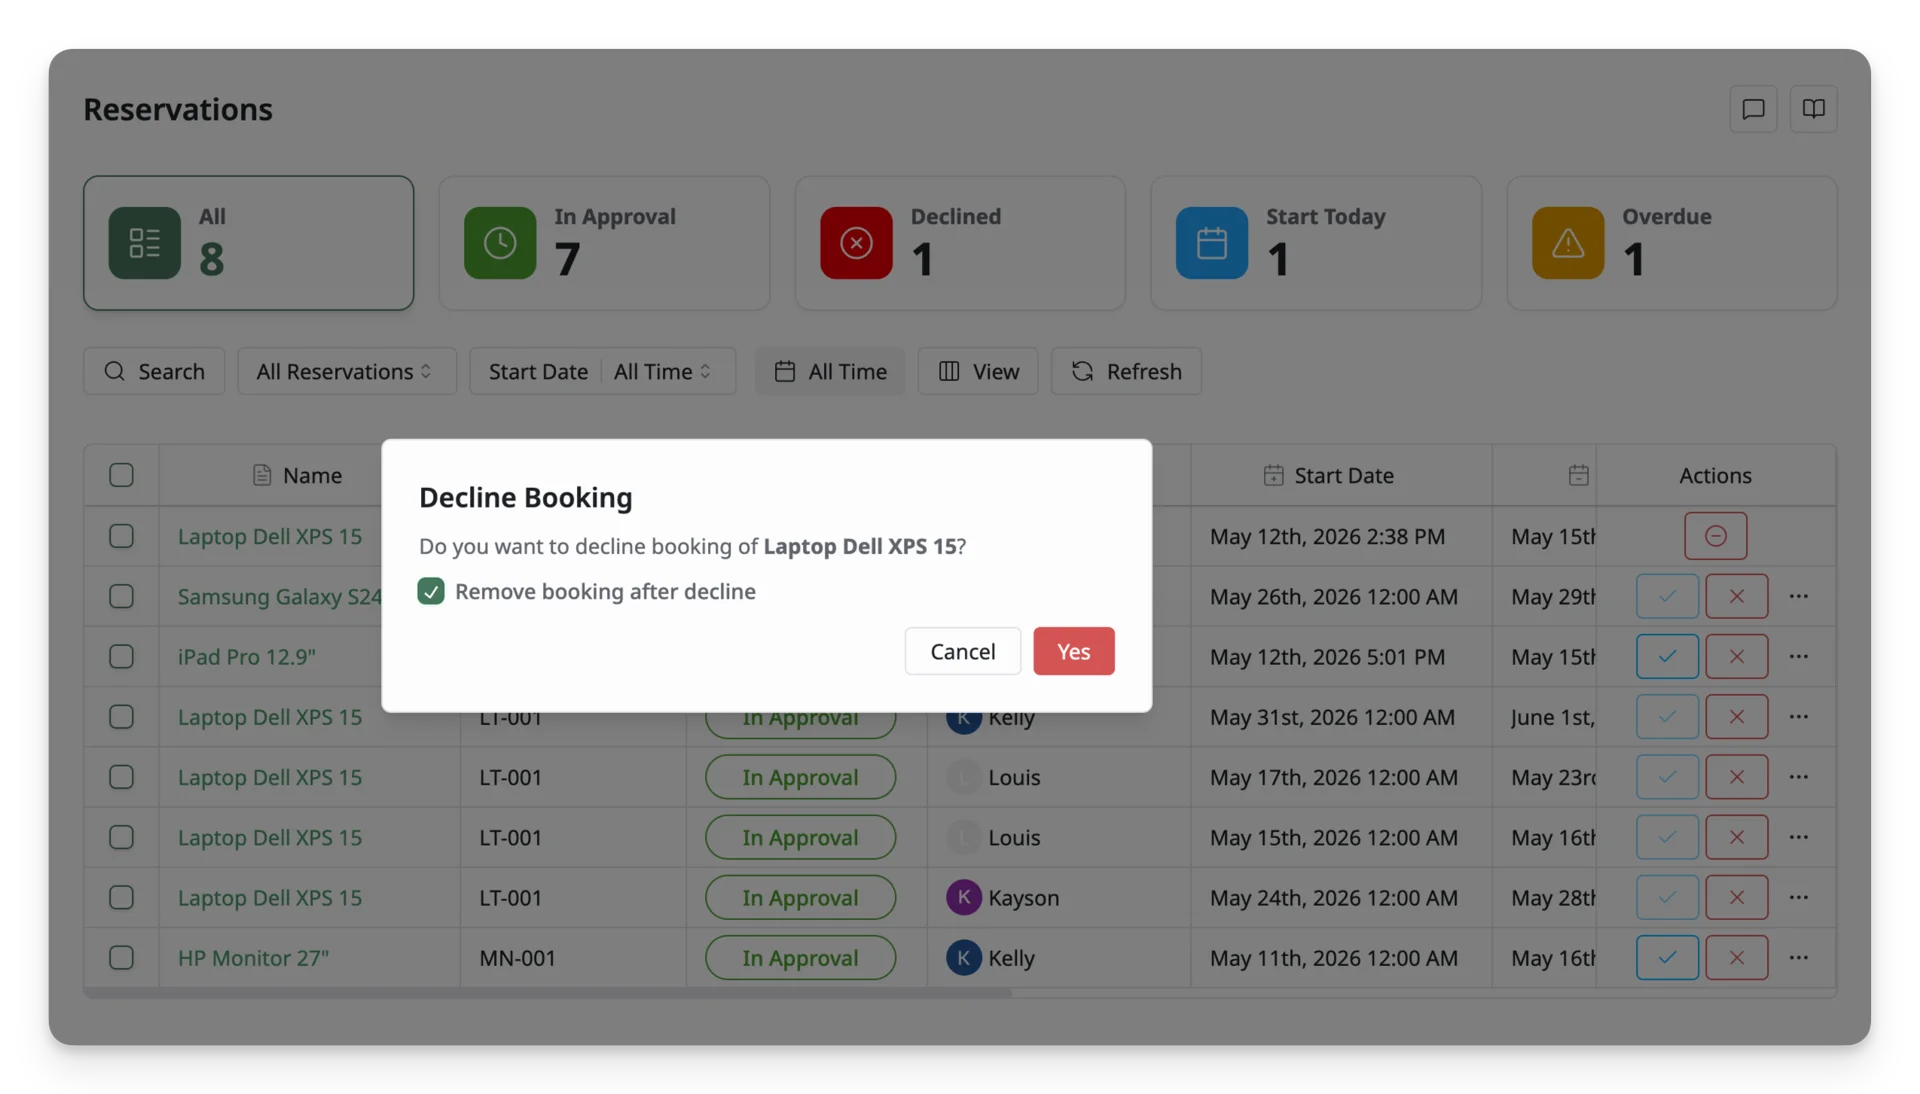Sort by Name column header

point(297,475)
